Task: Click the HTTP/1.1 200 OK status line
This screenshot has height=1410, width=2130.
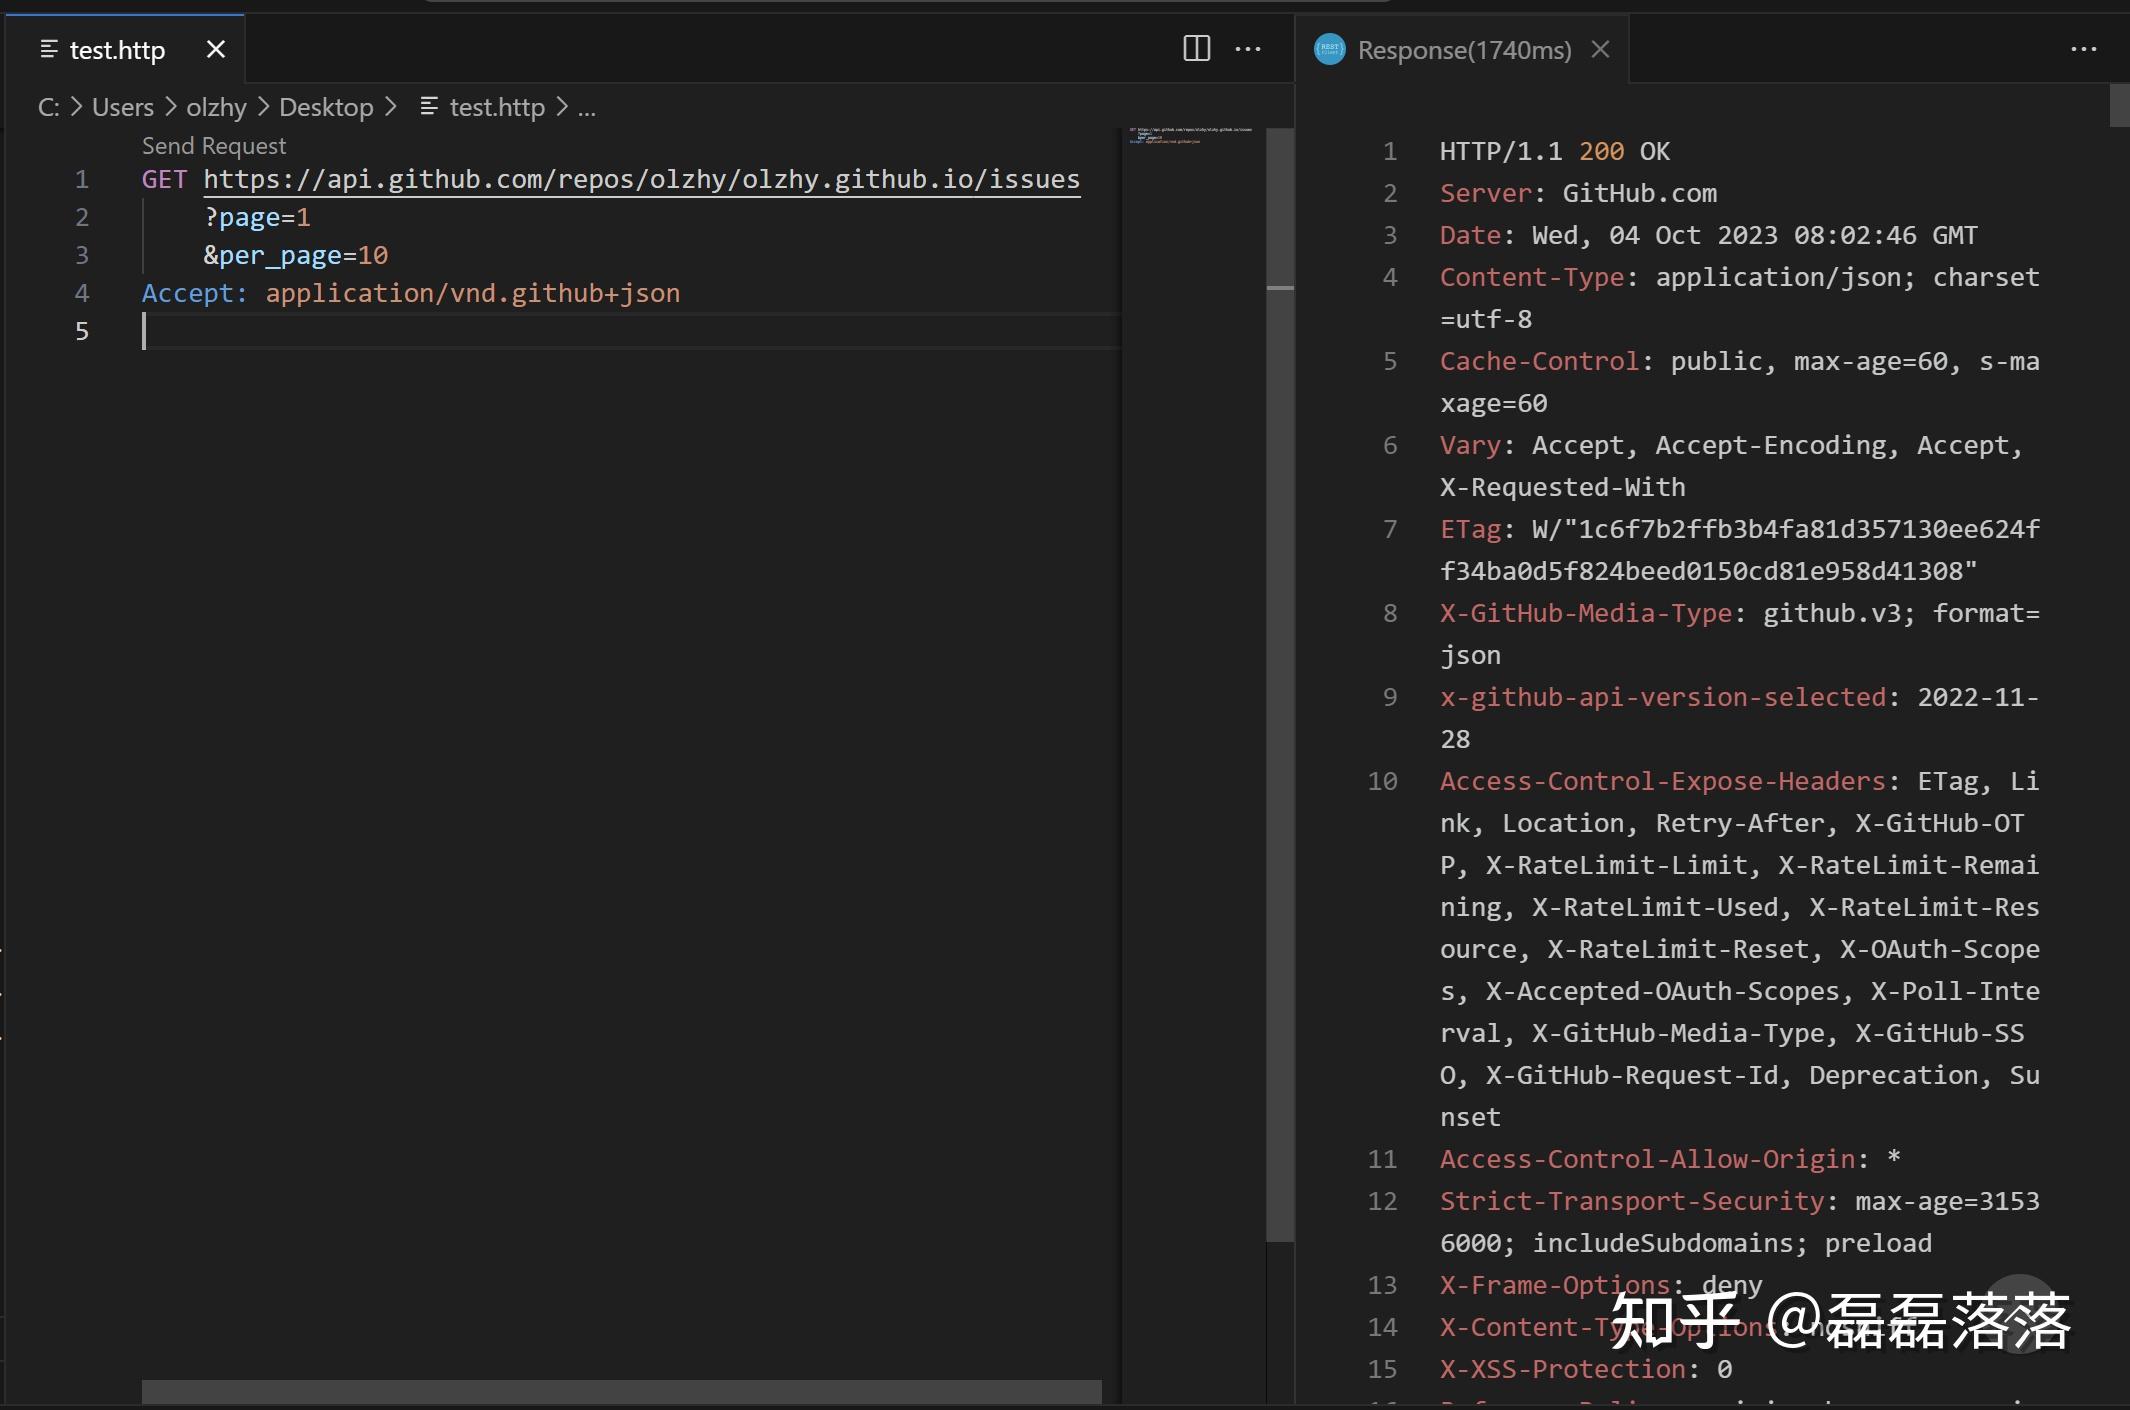Action: [x=1555, y=151]
